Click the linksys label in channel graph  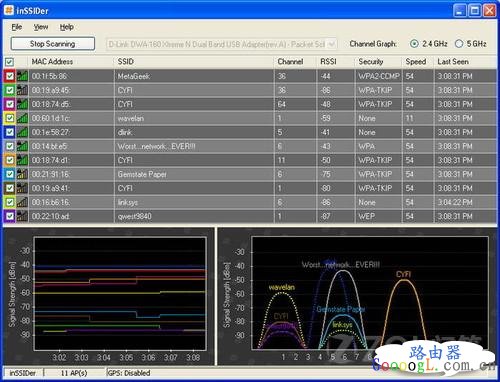[342, 324]
